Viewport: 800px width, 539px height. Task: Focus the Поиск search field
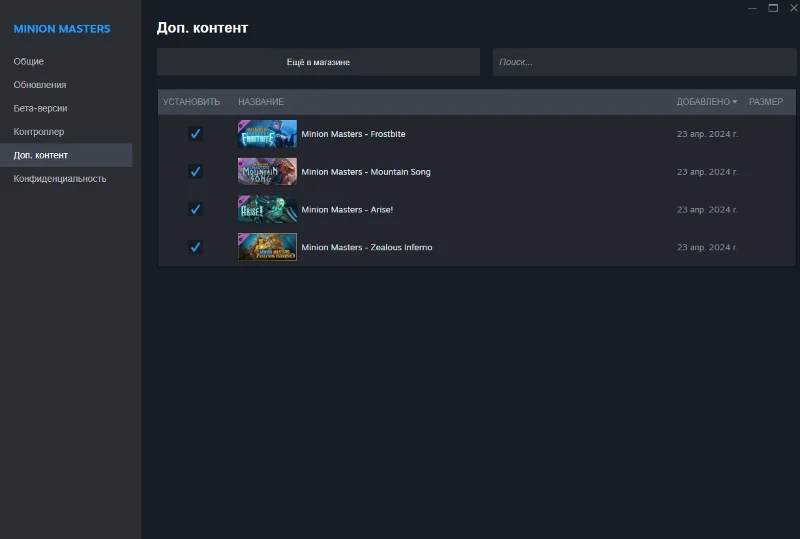(644, 62)
